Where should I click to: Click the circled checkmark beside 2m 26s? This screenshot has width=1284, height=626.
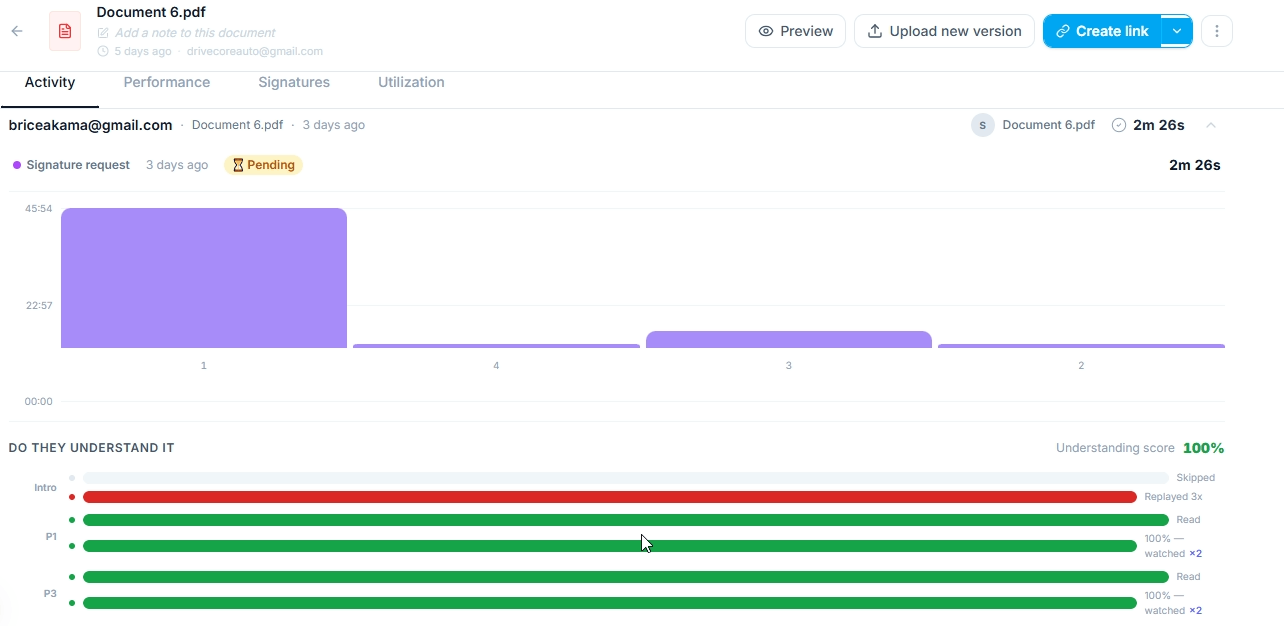[x=1117, y=125]
